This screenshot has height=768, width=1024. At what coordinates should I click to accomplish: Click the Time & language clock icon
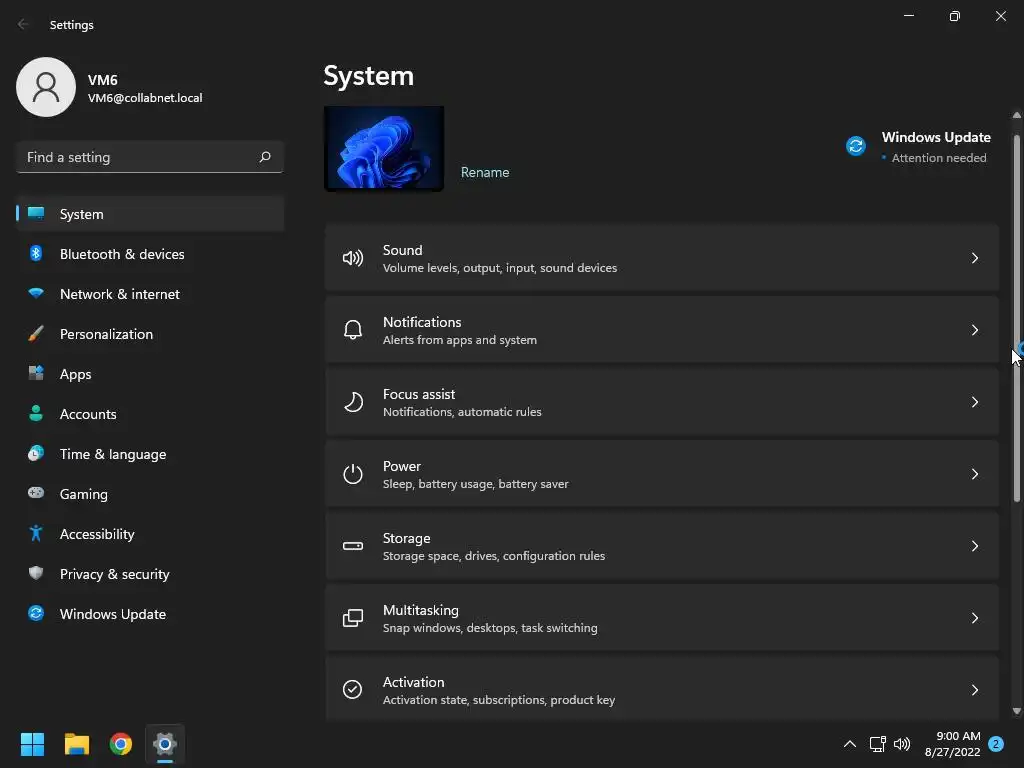[36, 453]
